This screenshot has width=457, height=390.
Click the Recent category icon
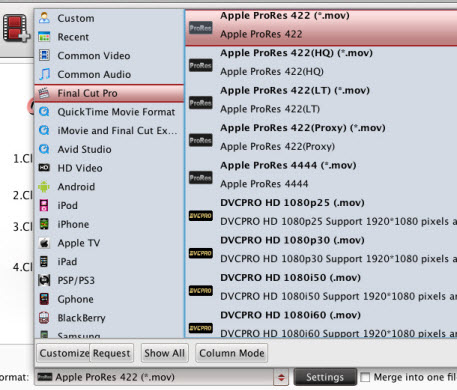pos(44,36)
